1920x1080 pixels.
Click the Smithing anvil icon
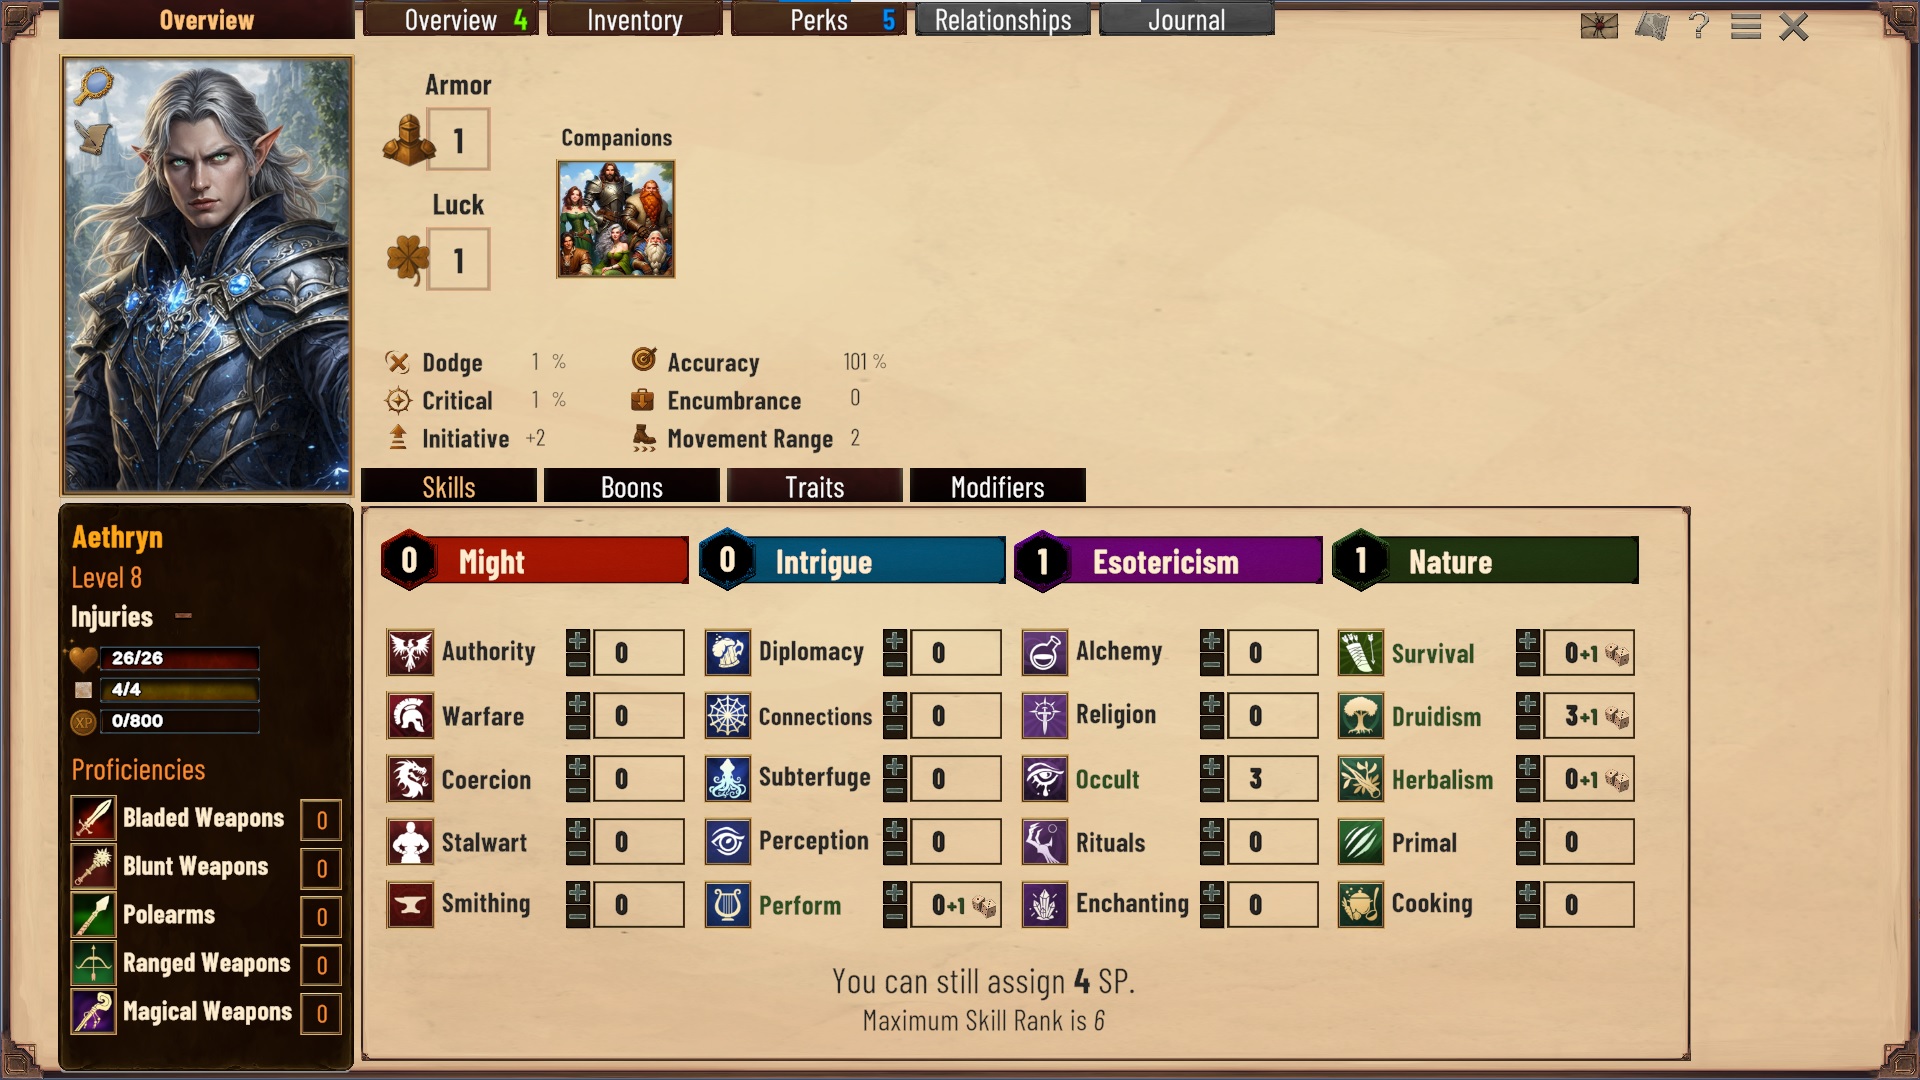[410, 905]
